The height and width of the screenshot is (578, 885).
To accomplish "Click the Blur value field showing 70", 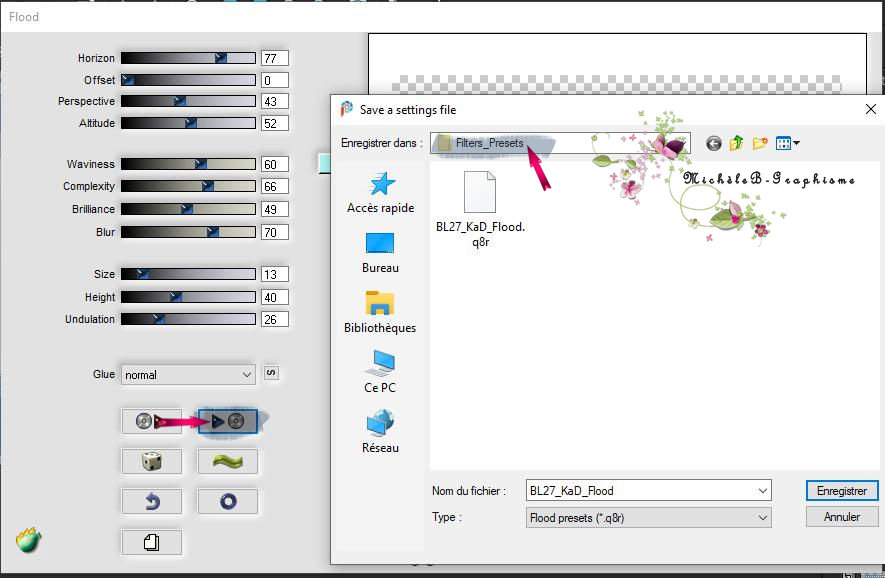I will [275, 232].
